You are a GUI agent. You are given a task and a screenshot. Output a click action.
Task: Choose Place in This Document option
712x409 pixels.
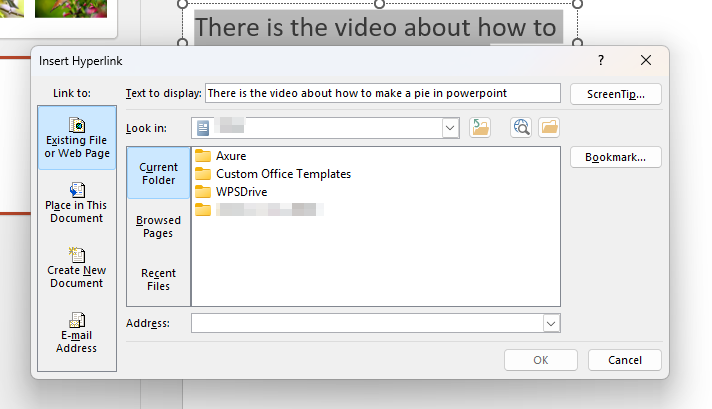pos(77,203)
